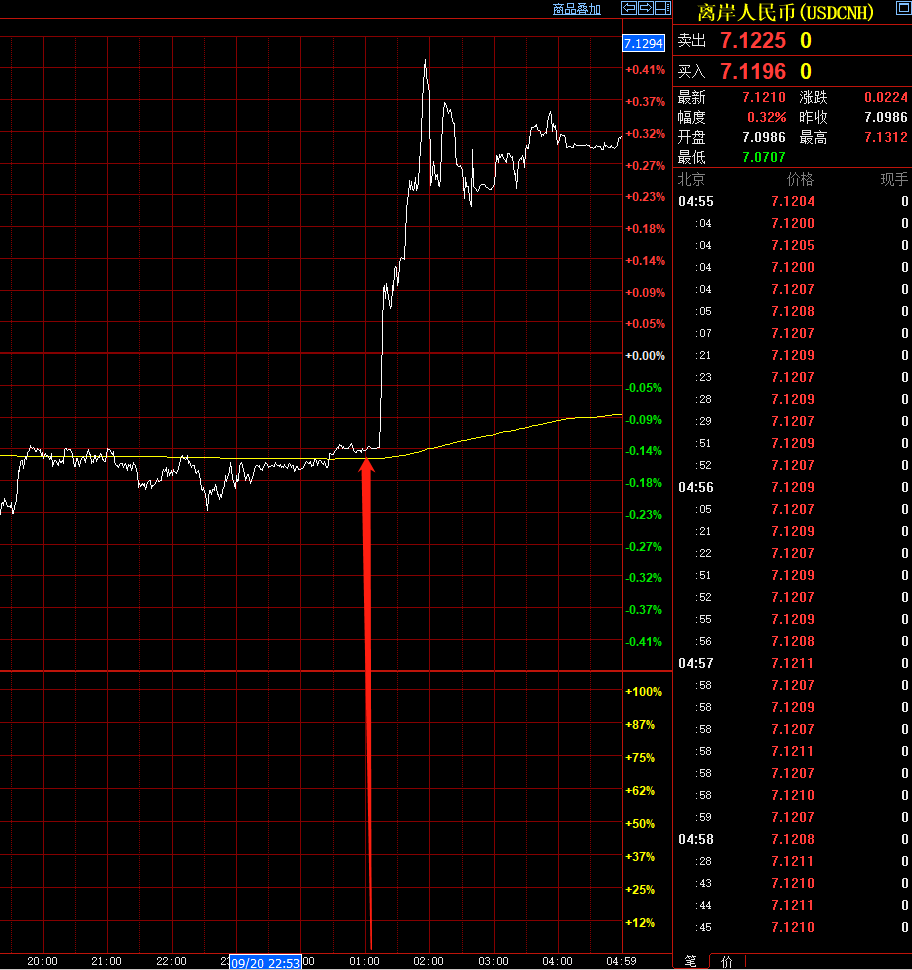
Task: Click the 20:00 time axis label
Action: tap(42, 961)
